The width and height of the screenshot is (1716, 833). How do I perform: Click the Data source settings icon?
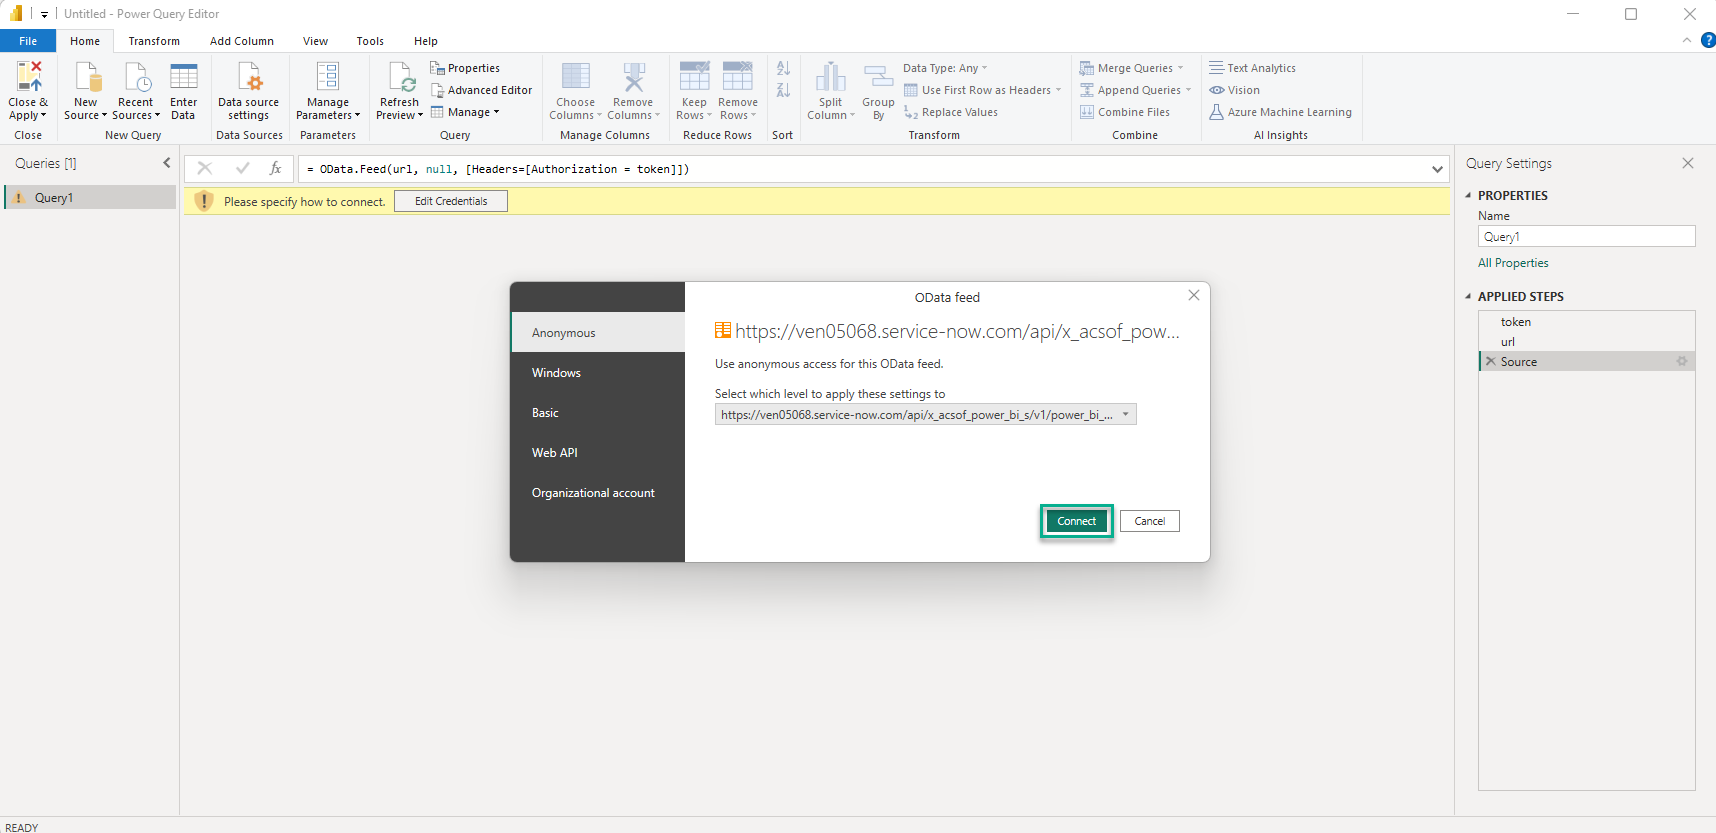[248, 77]
